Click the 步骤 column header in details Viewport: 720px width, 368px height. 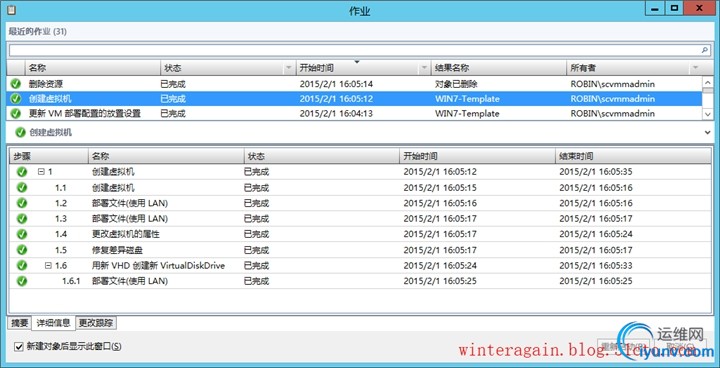[x=48, y=156]
